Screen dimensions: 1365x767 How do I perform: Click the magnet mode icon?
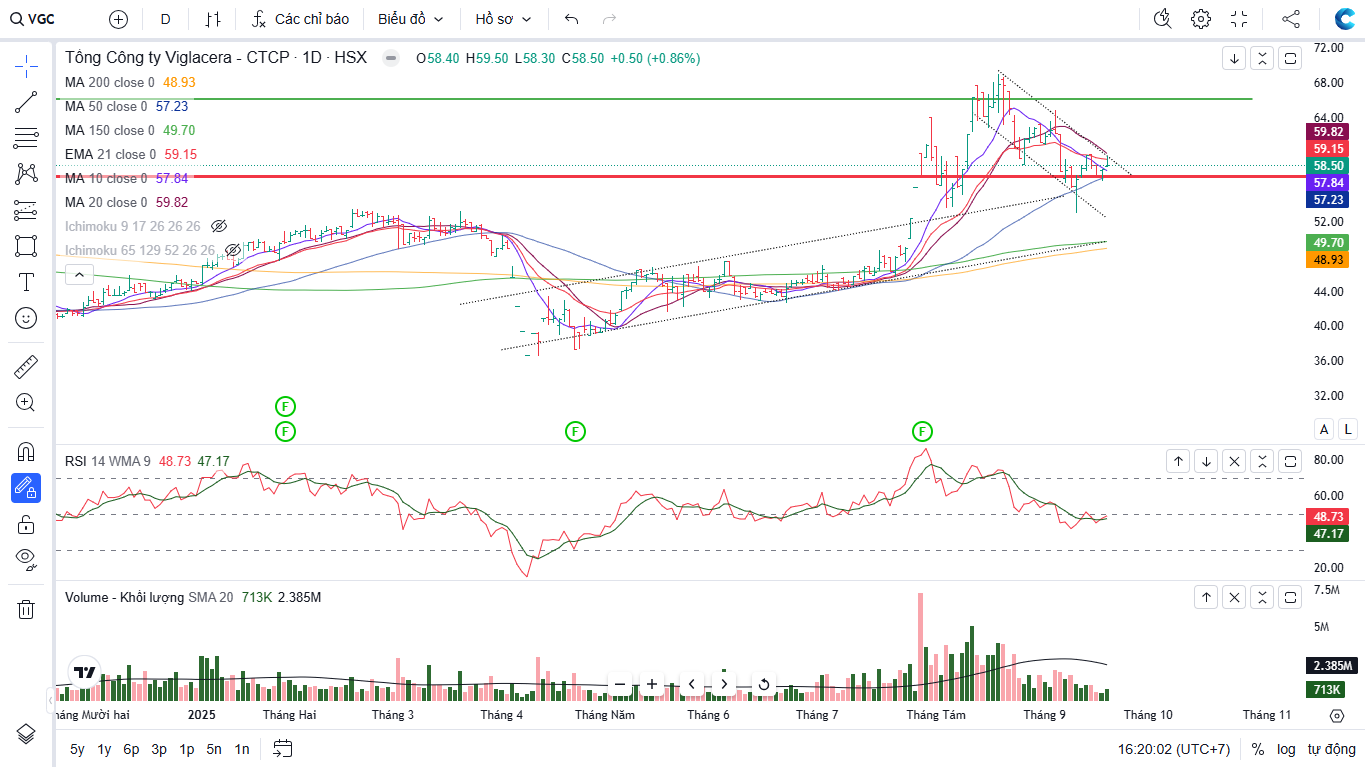pyautogui.click(x=26, y=451)
